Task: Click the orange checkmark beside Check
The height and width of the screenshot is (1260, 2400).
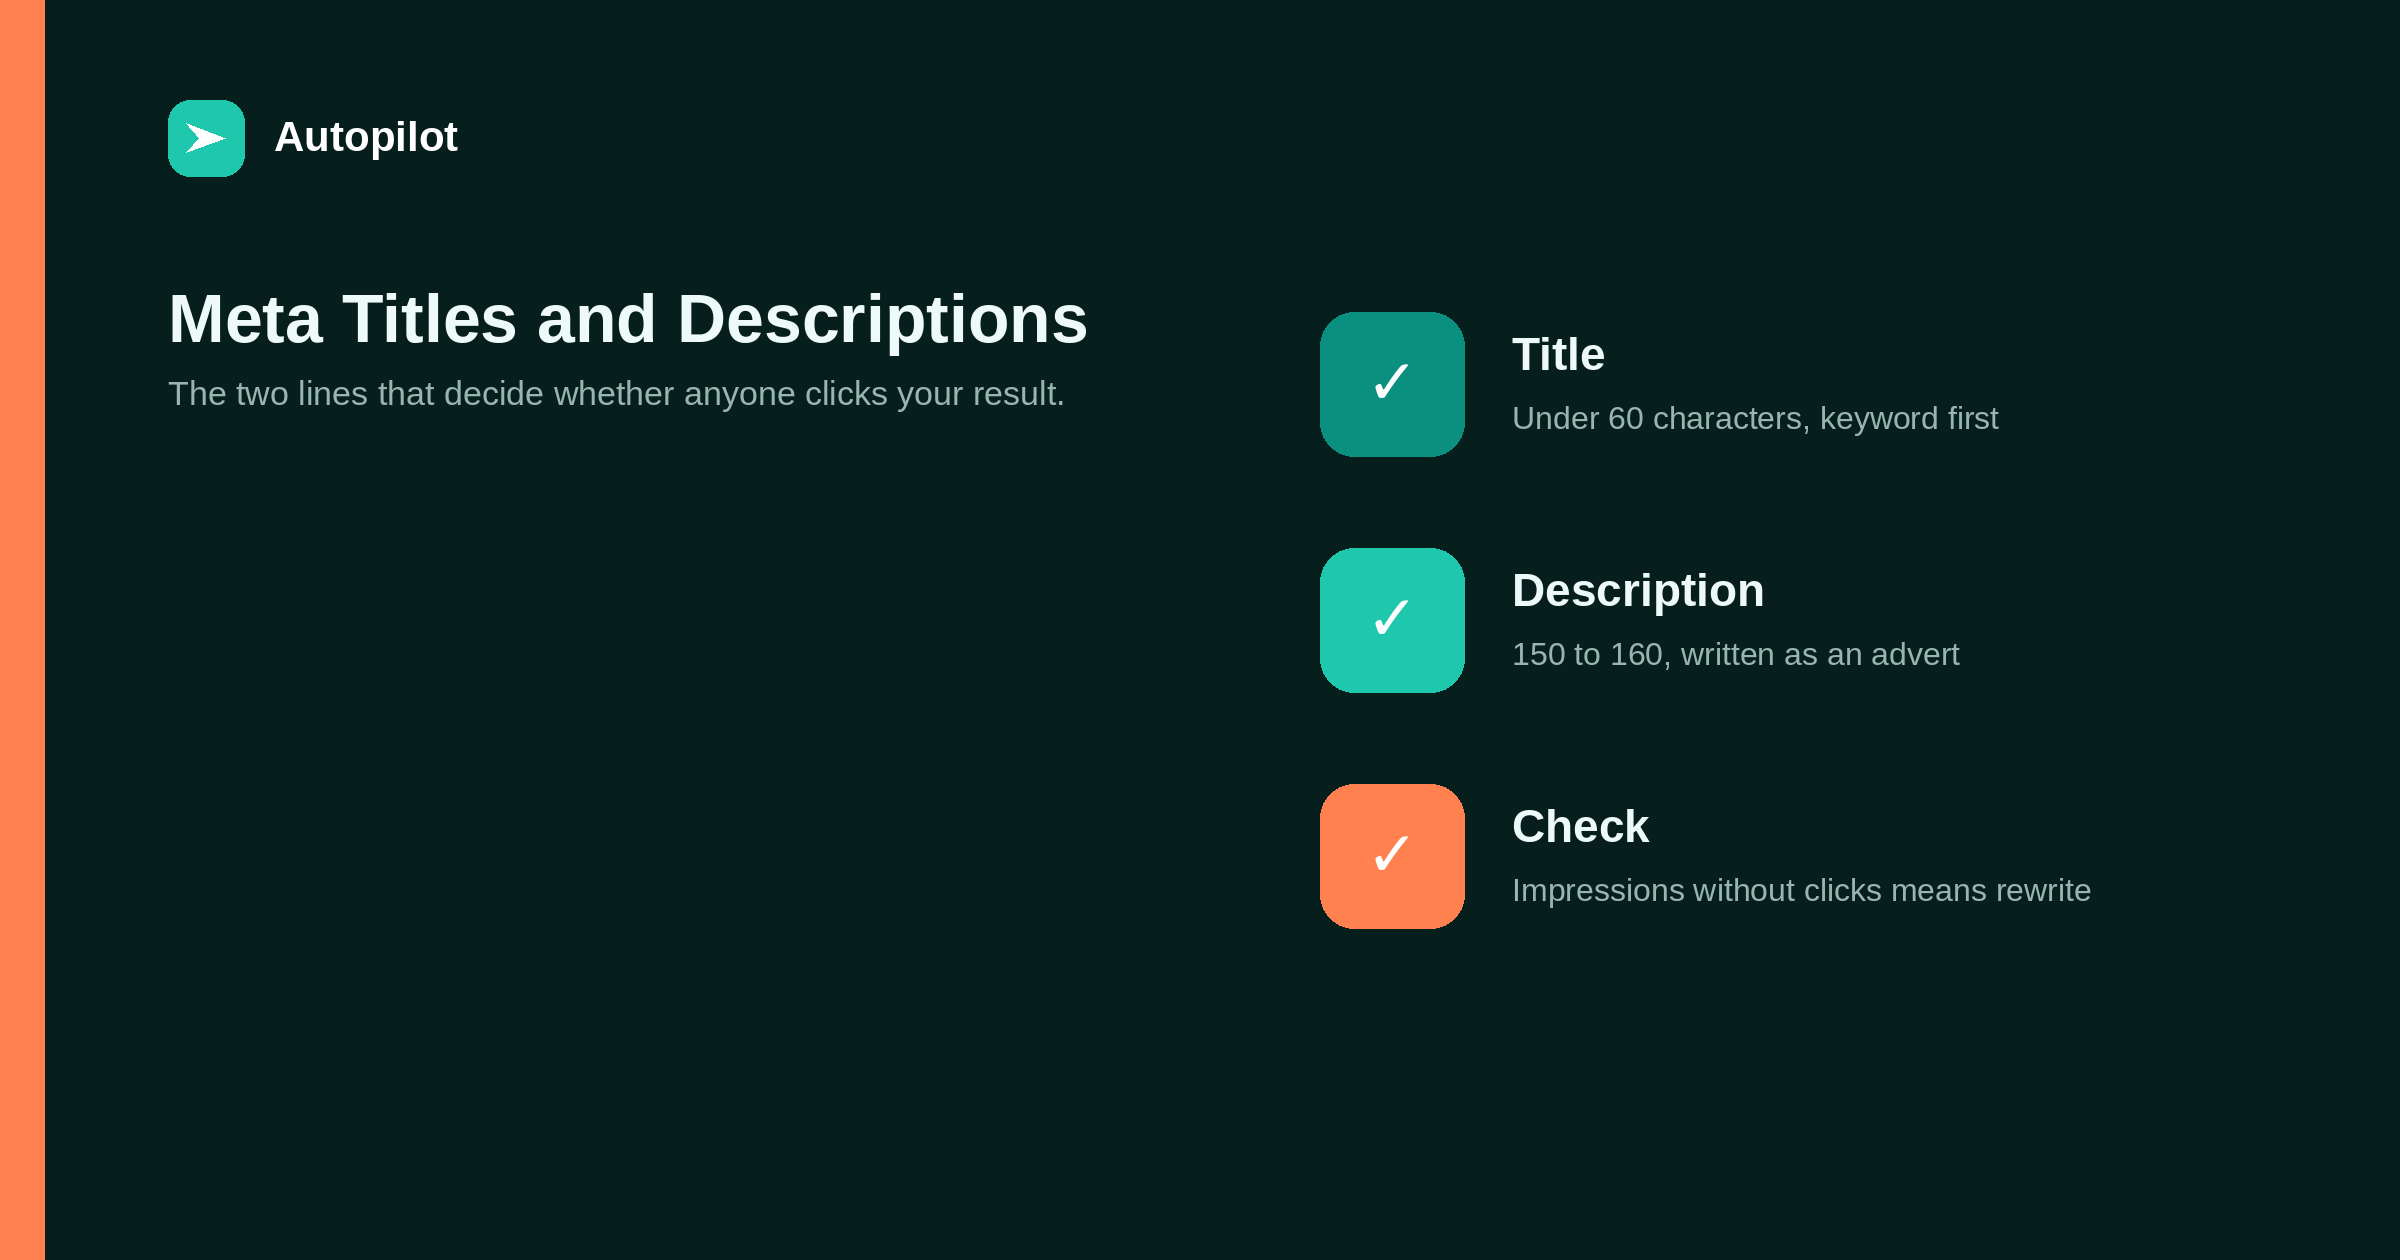Action: 1392,856
